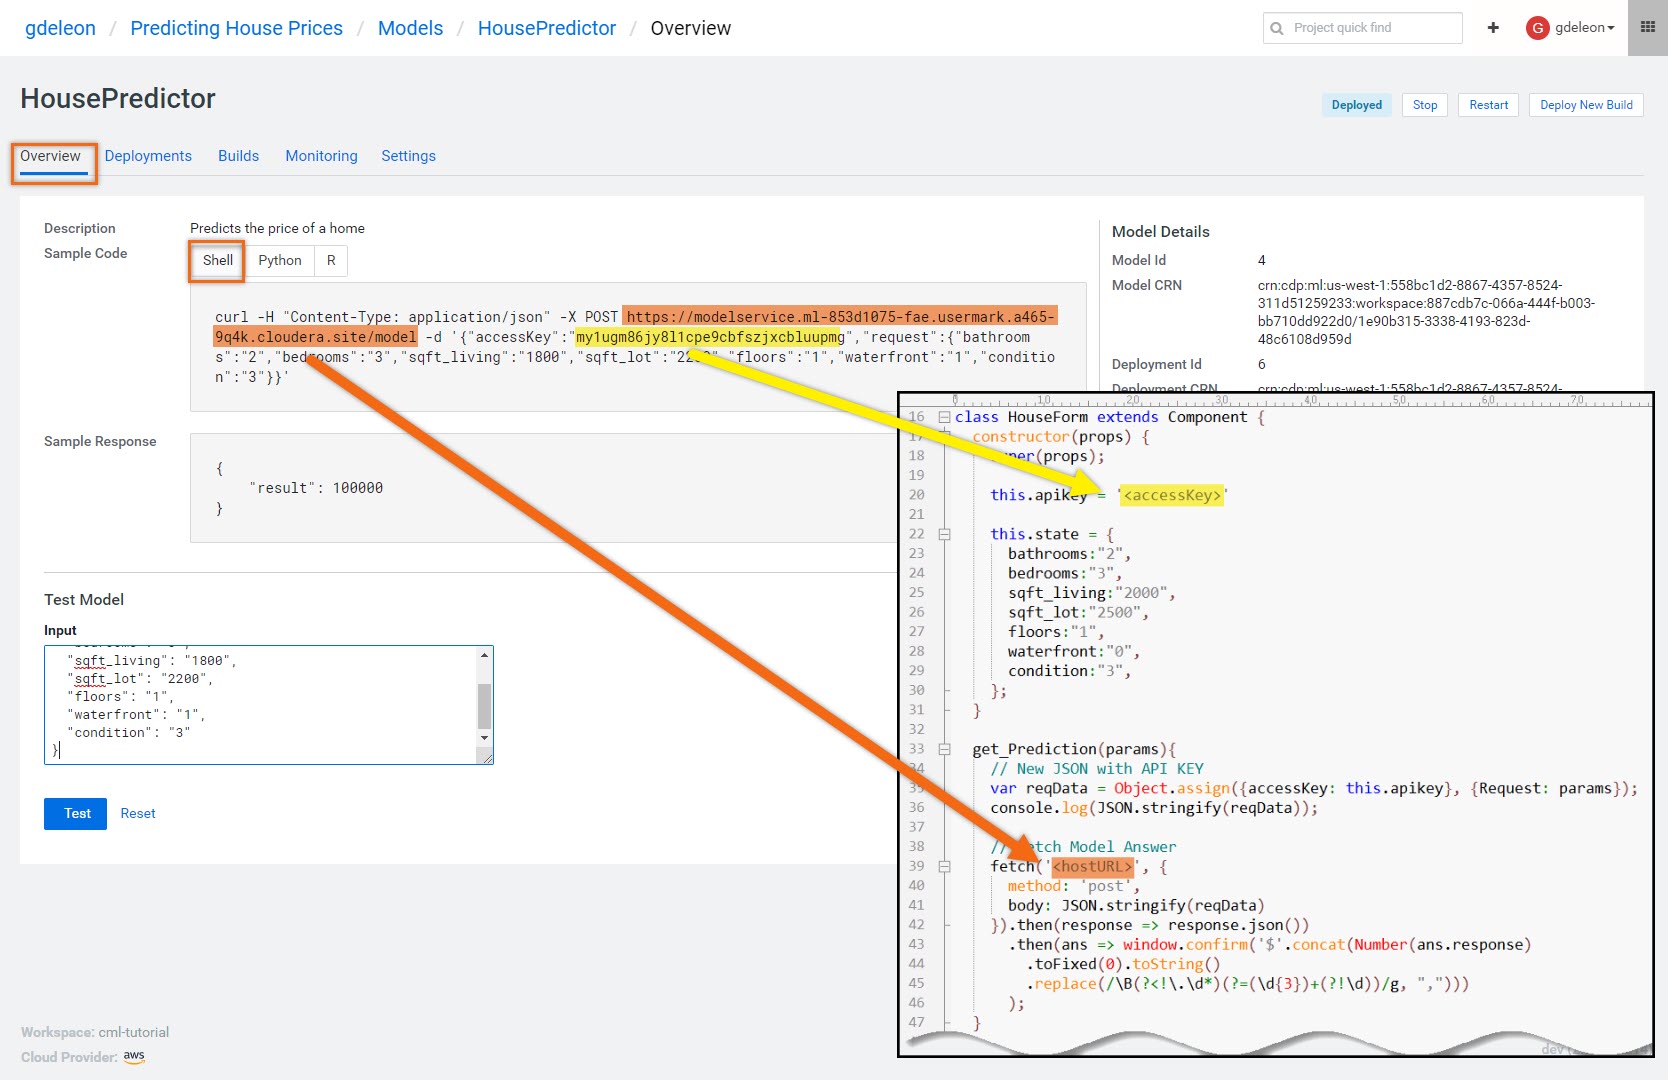Select the Shell sample code tab
Screen dimensions: 1668x1080
pos(218,260)
